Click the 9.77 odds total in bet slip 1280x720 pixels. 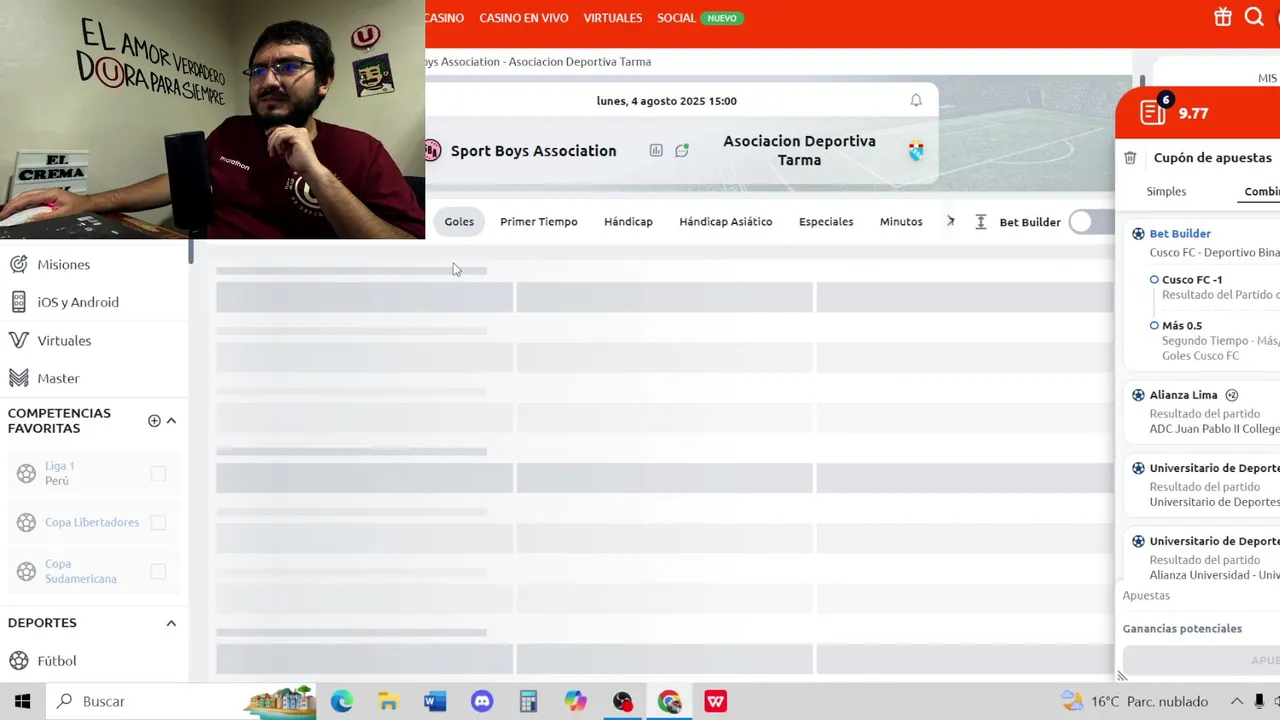coord(1193,113)
